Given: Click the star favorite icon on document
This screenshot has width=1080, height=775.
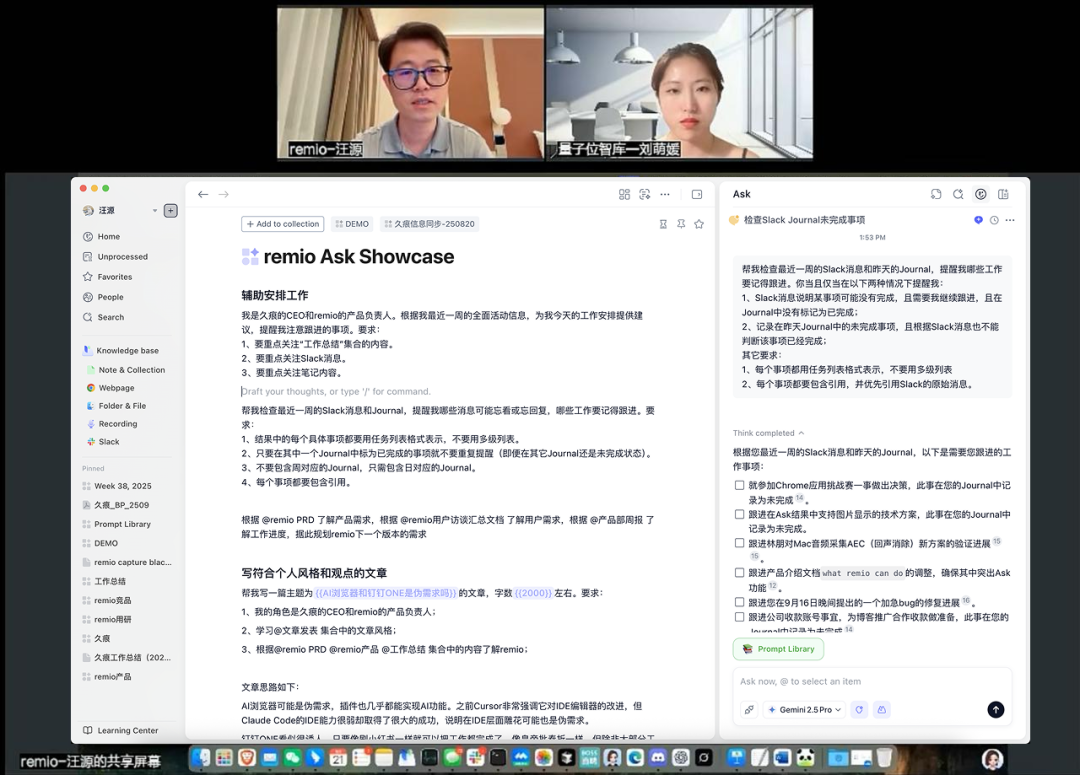Looking at the screenshot, I should 699,224.
